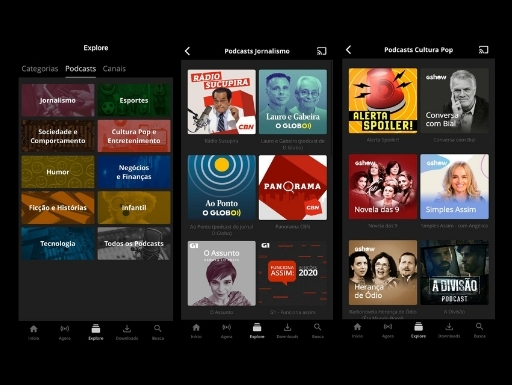Image resolution: width=512 pixels, height=385 pixels.
Task: Switch to the Canais tab
Action: pos(114,69)
